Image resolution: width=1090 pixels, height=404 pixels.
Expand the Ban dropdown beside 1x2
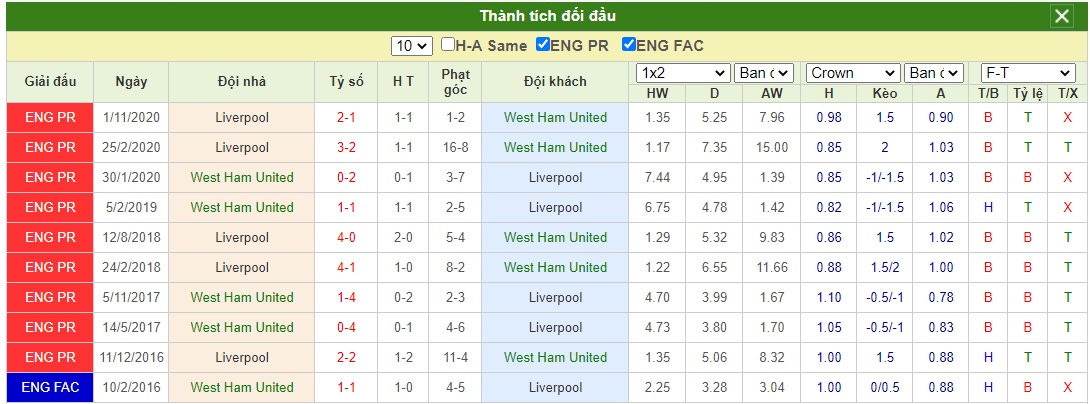(x=763, y=73)
